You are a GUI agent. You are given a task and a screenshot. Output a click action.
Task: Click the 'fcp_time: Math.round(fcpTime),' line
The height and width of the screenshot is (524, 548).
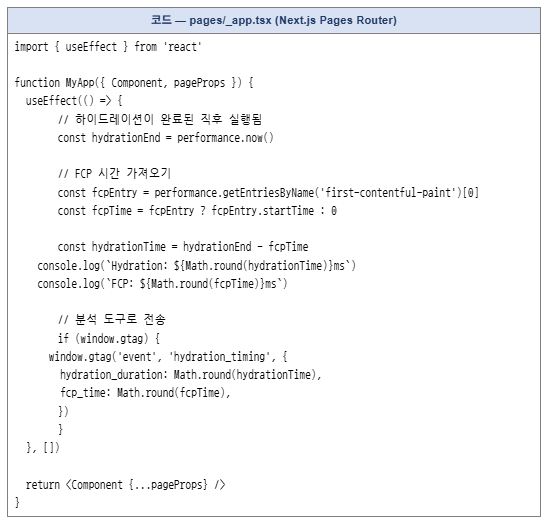[145, 393]
